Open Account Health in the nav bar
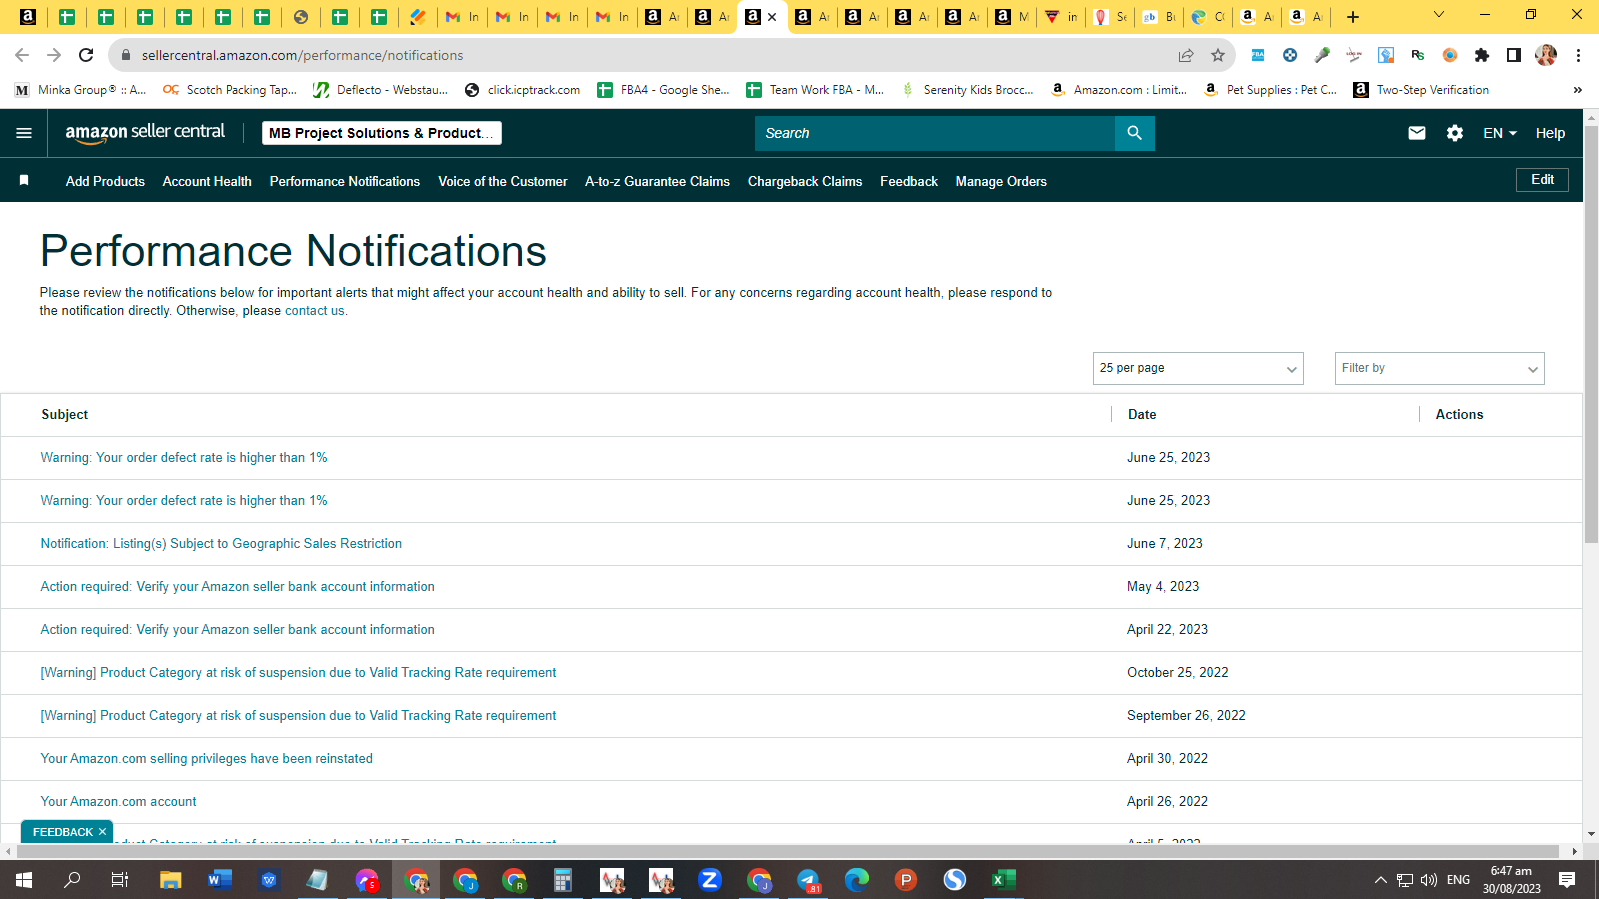The width and height of the screenshot is (1599, 899). pos(207,181)
